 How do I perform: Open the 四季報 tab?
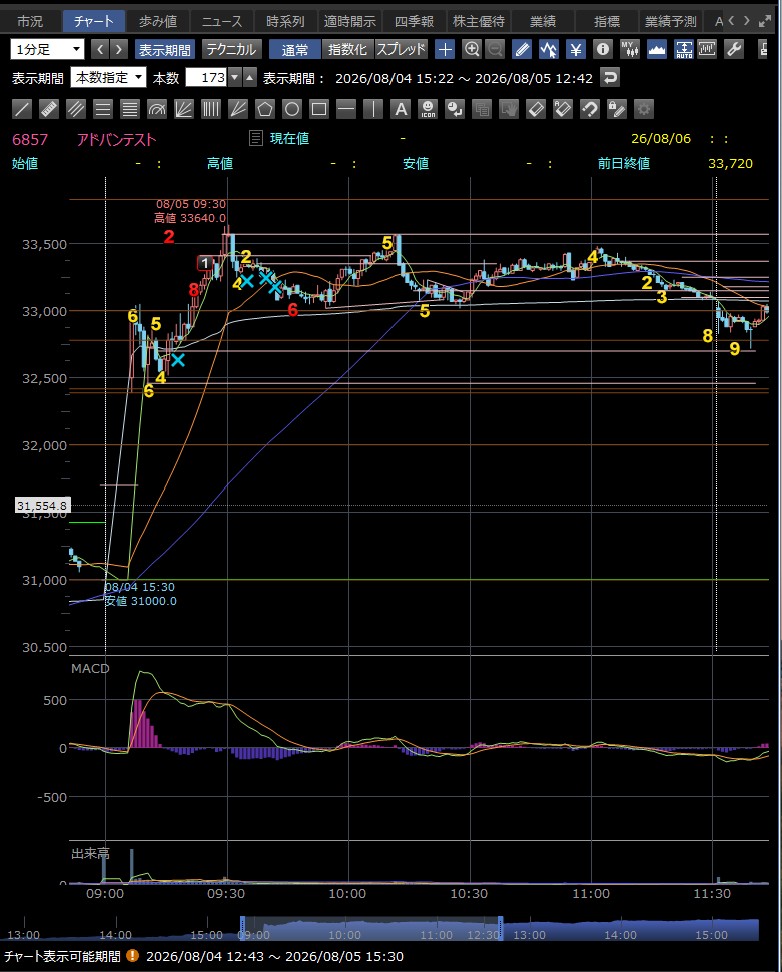point(414,21)
